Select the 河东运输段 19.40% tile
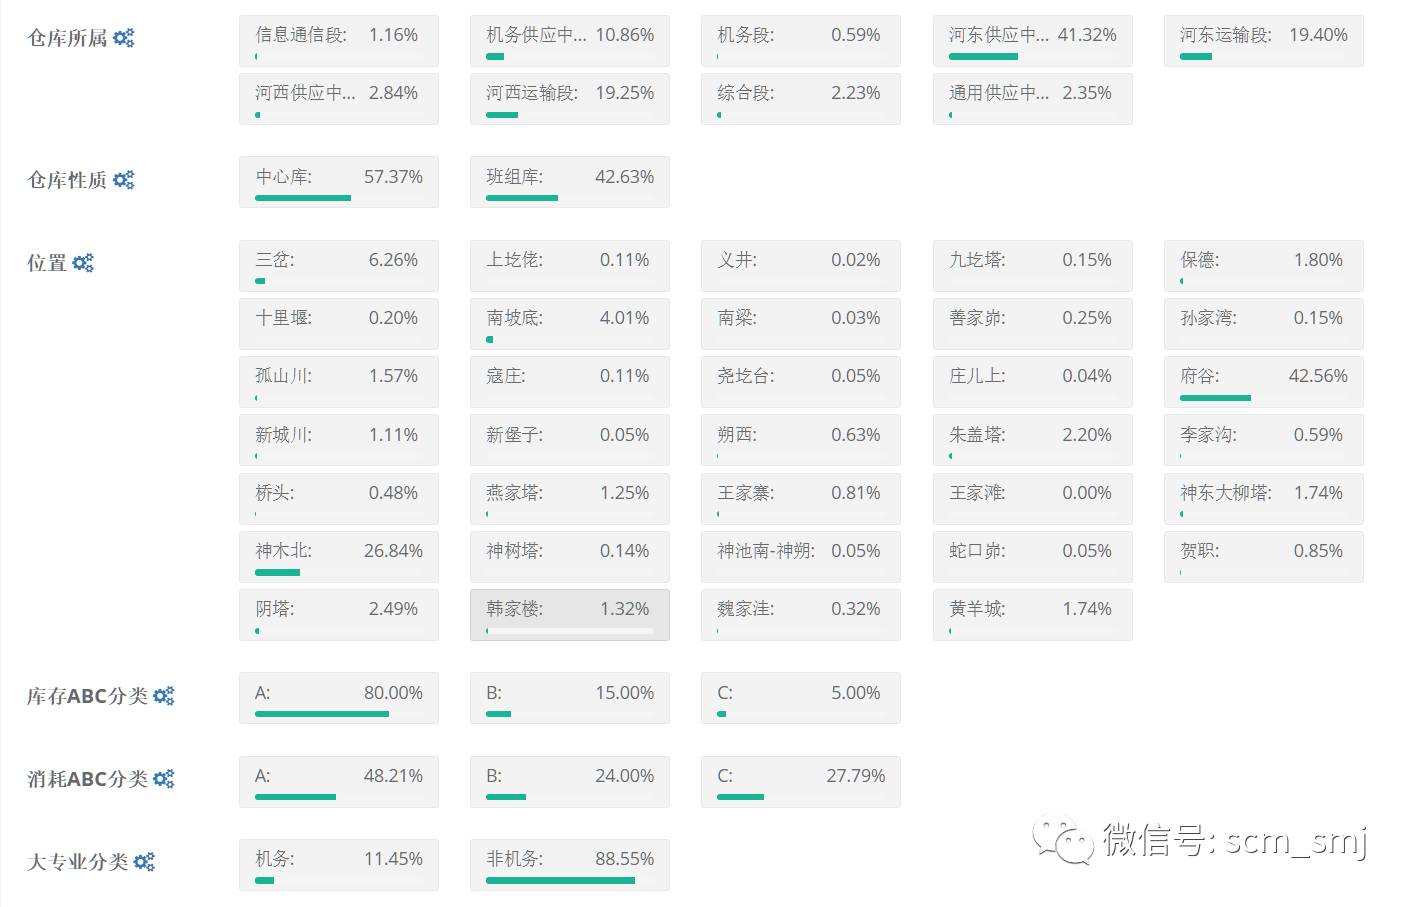The height and width of the screenshot is (907, 1415). pyautogui.click(x=1263, y=41)
